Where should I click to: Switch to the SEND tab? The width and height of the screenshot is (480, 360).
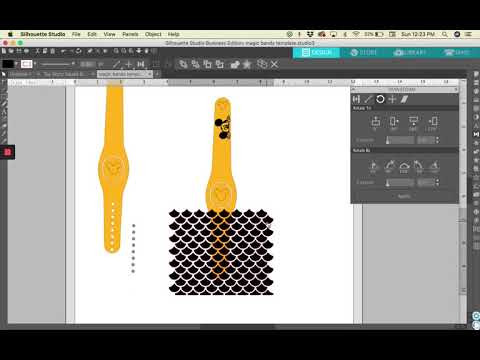(x=456, y=53)
